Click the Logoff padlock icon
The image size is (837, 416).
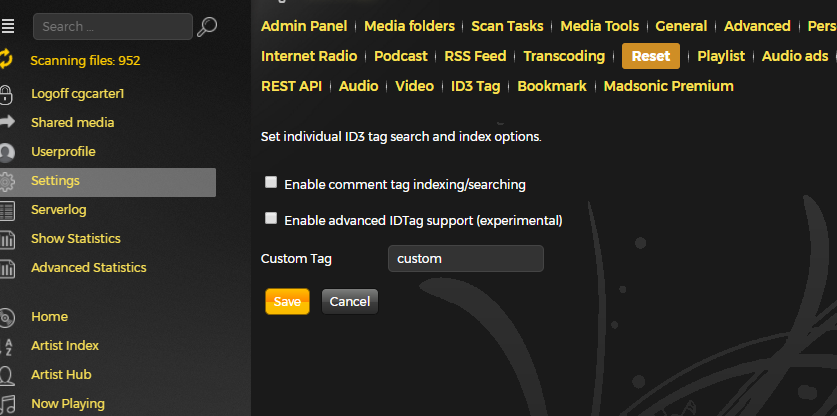click(x=7, y=95)
